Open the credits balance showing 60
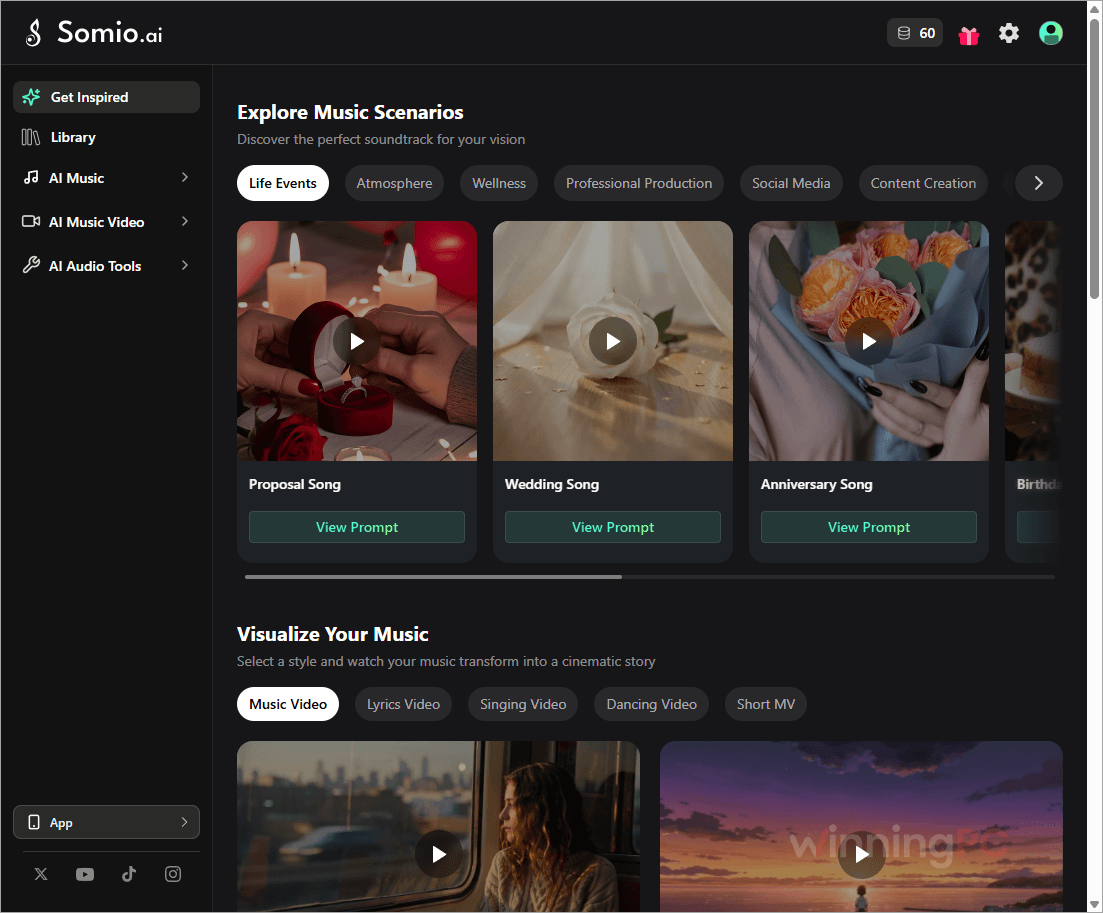The width and height of the screenshot is (1103, 913). pyautogui.click(x=915, y=33)
